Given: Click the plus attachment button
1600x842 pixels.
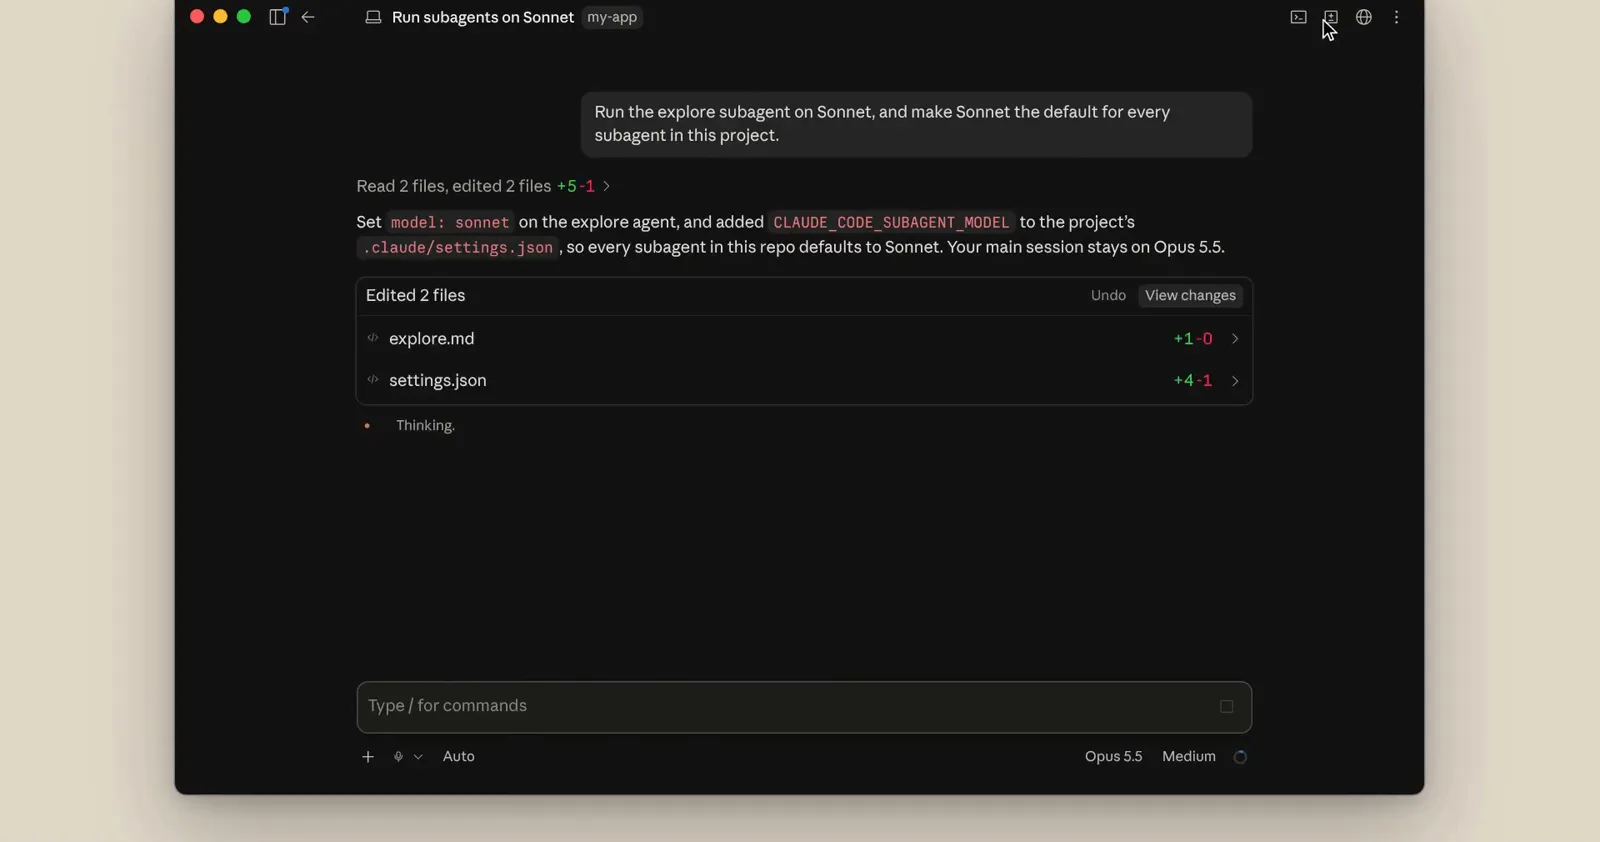Looking at the screenshot, I should [x=368, y=757].
